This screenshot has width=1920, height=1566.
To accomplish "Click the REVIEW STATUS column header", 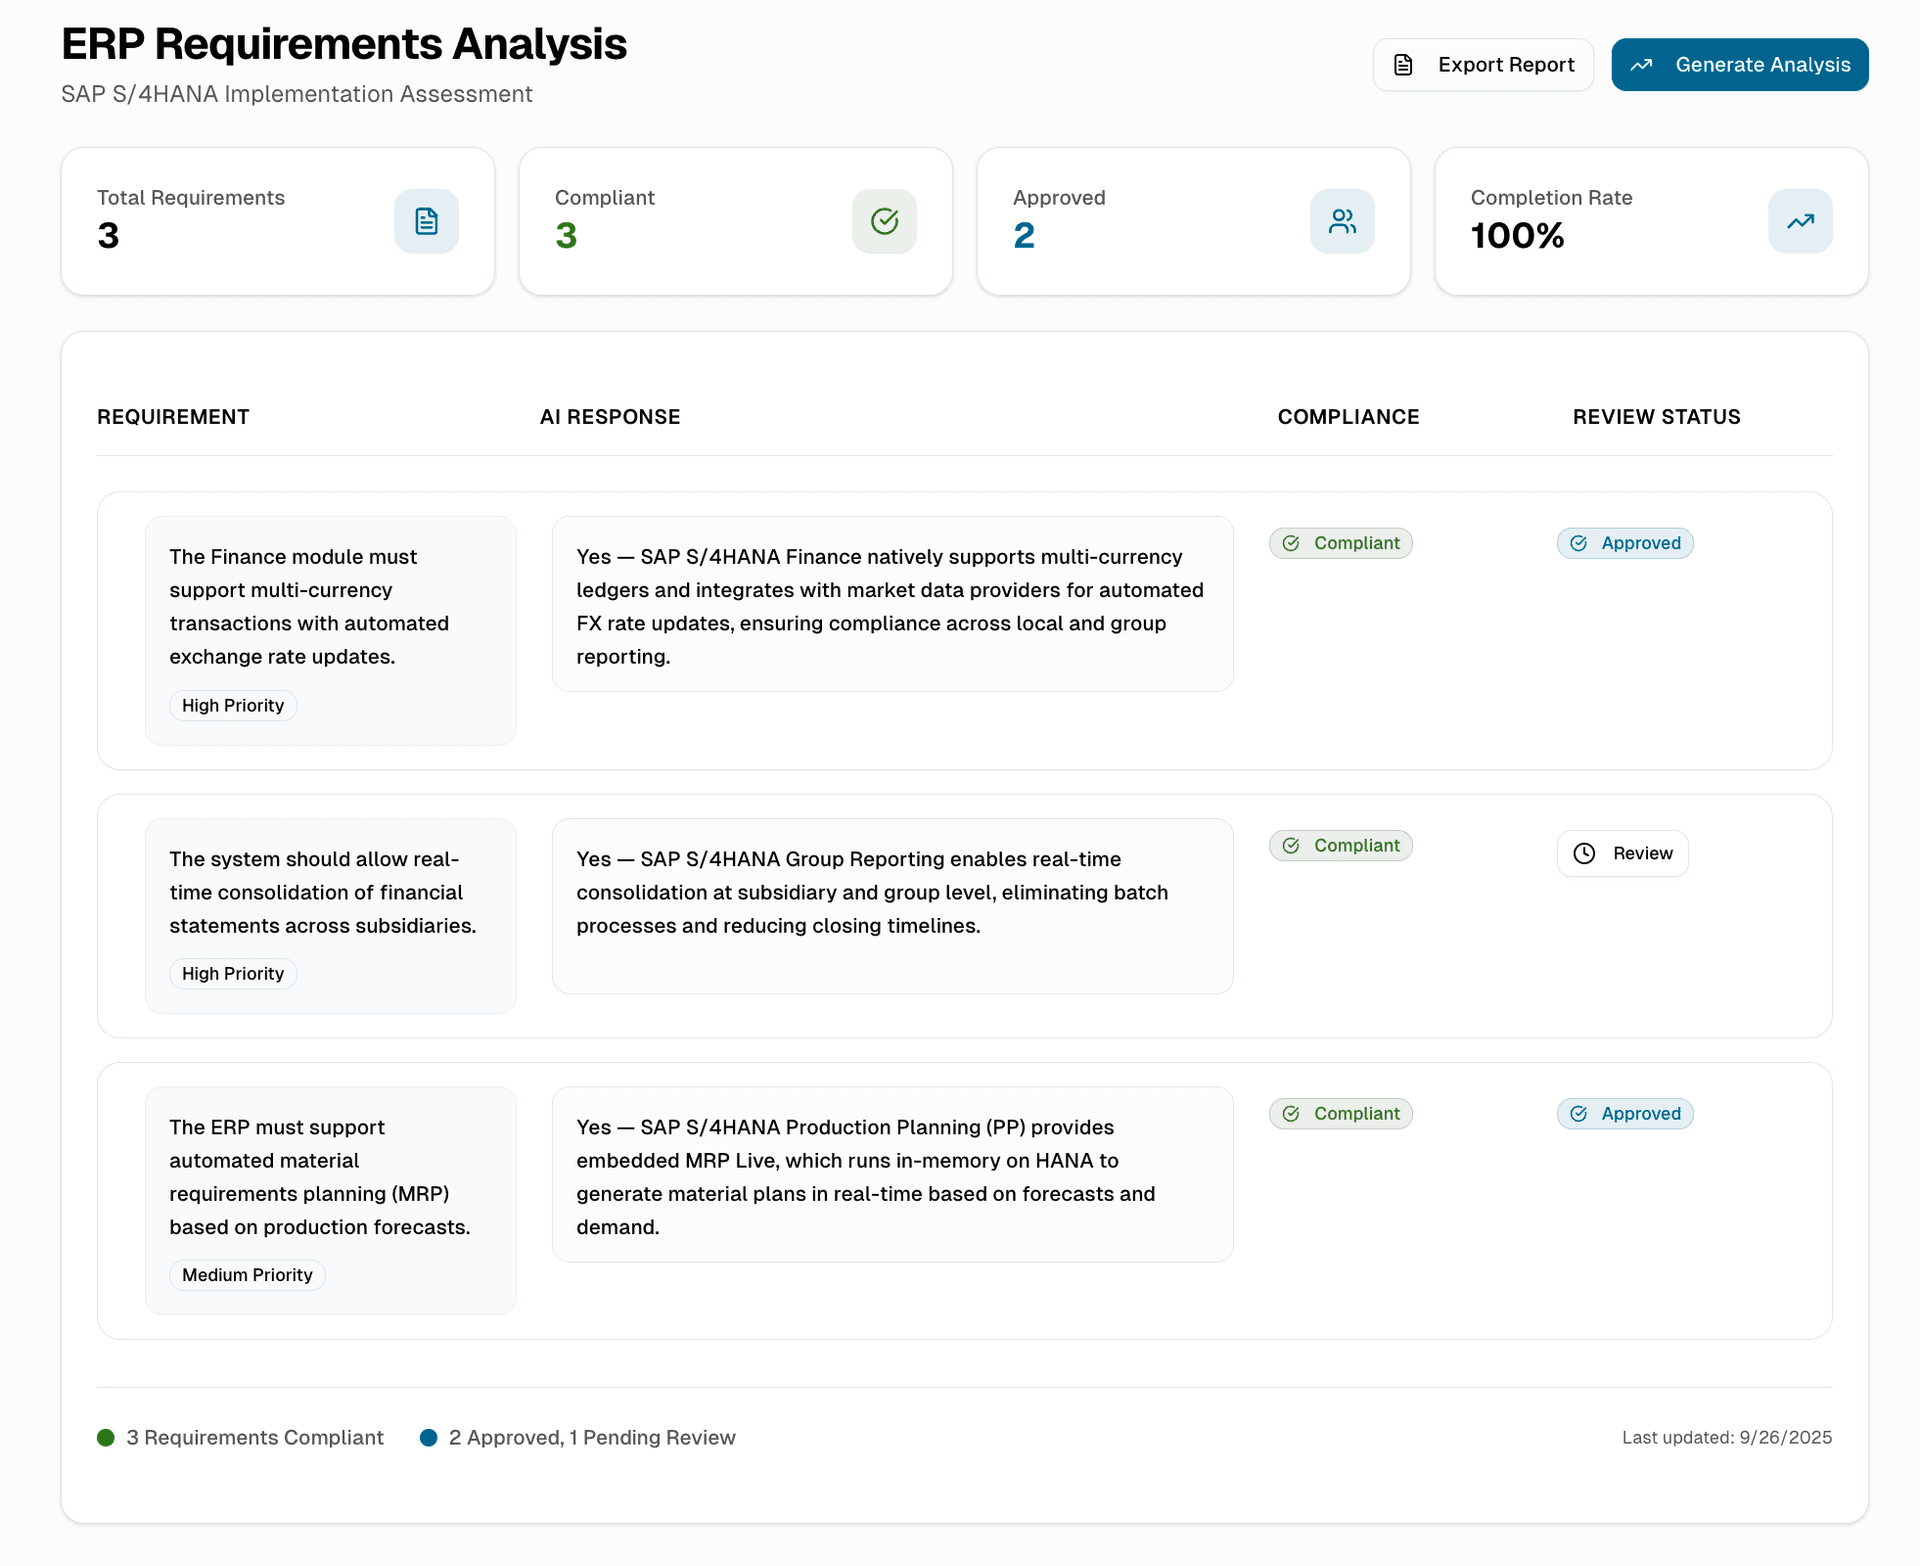I will tap(1656, 417).
